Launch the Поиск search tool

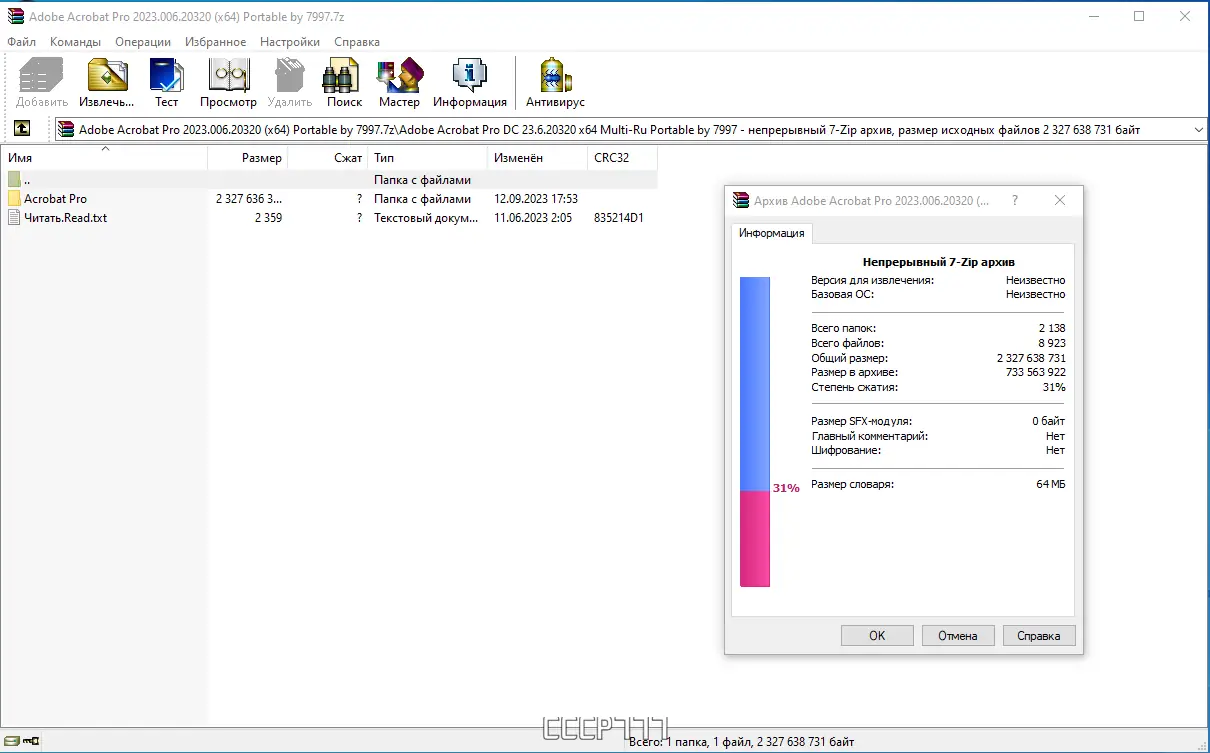pyautogui.click(x=342, y=82)
